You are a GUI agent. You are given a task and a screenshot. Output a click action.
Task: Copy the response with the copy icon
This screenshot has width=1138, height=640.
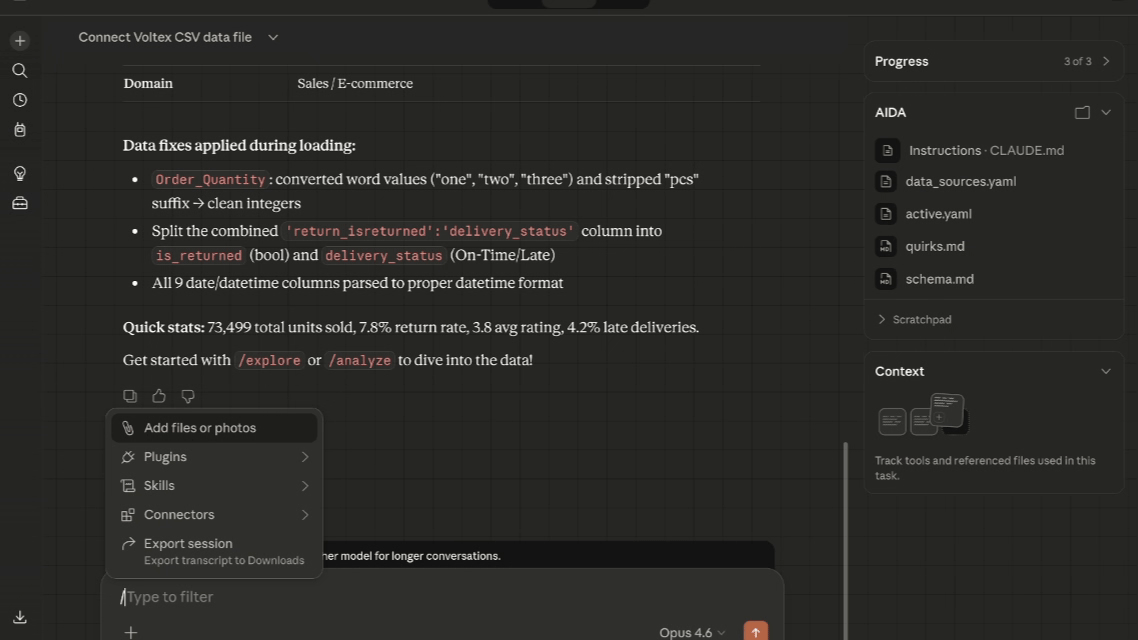pos(130,396)
